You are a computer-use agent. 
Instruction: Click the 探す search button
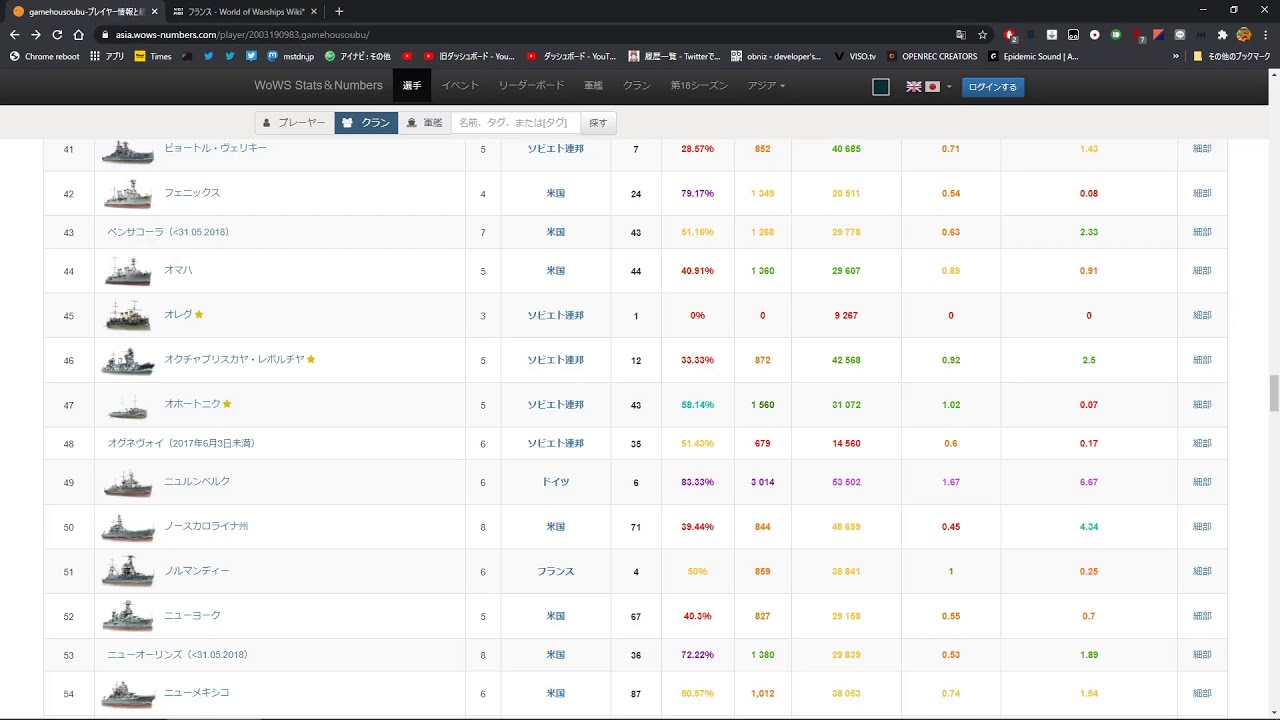598,122
